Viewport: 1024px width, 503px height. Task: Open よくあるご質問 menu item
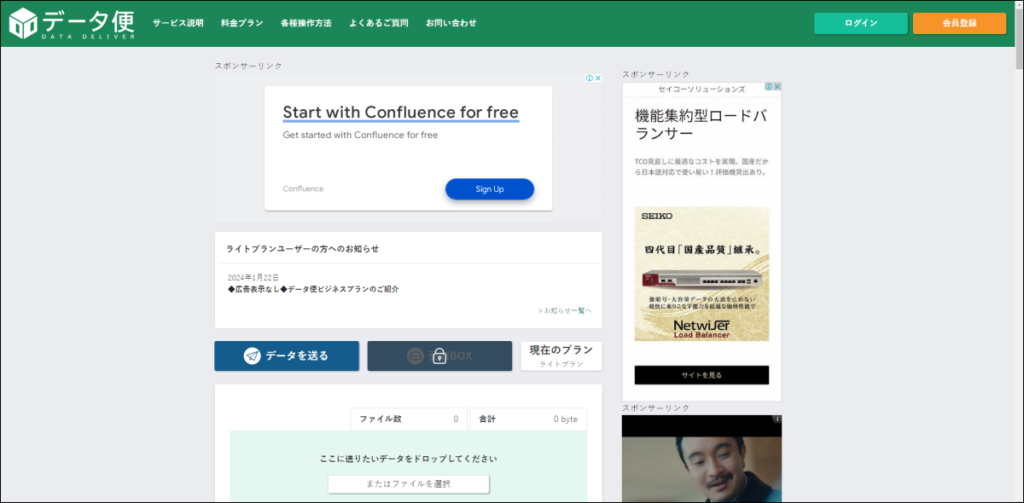coord(379,23)
